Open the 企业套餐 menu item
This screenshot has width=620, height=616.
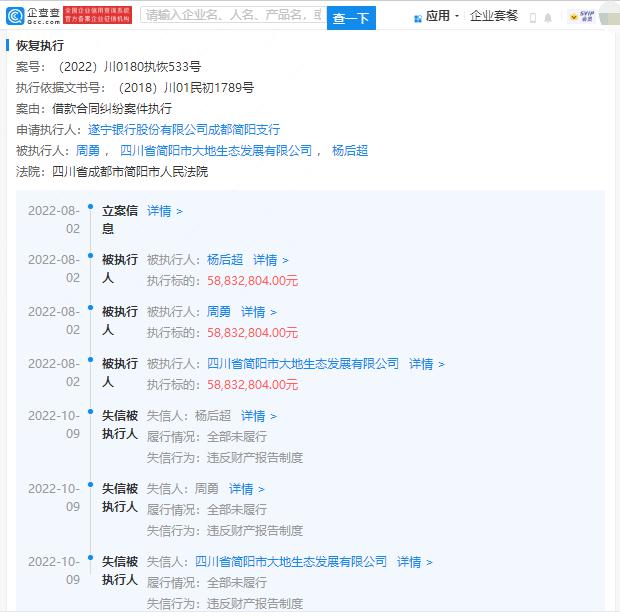tap(494, 16)
